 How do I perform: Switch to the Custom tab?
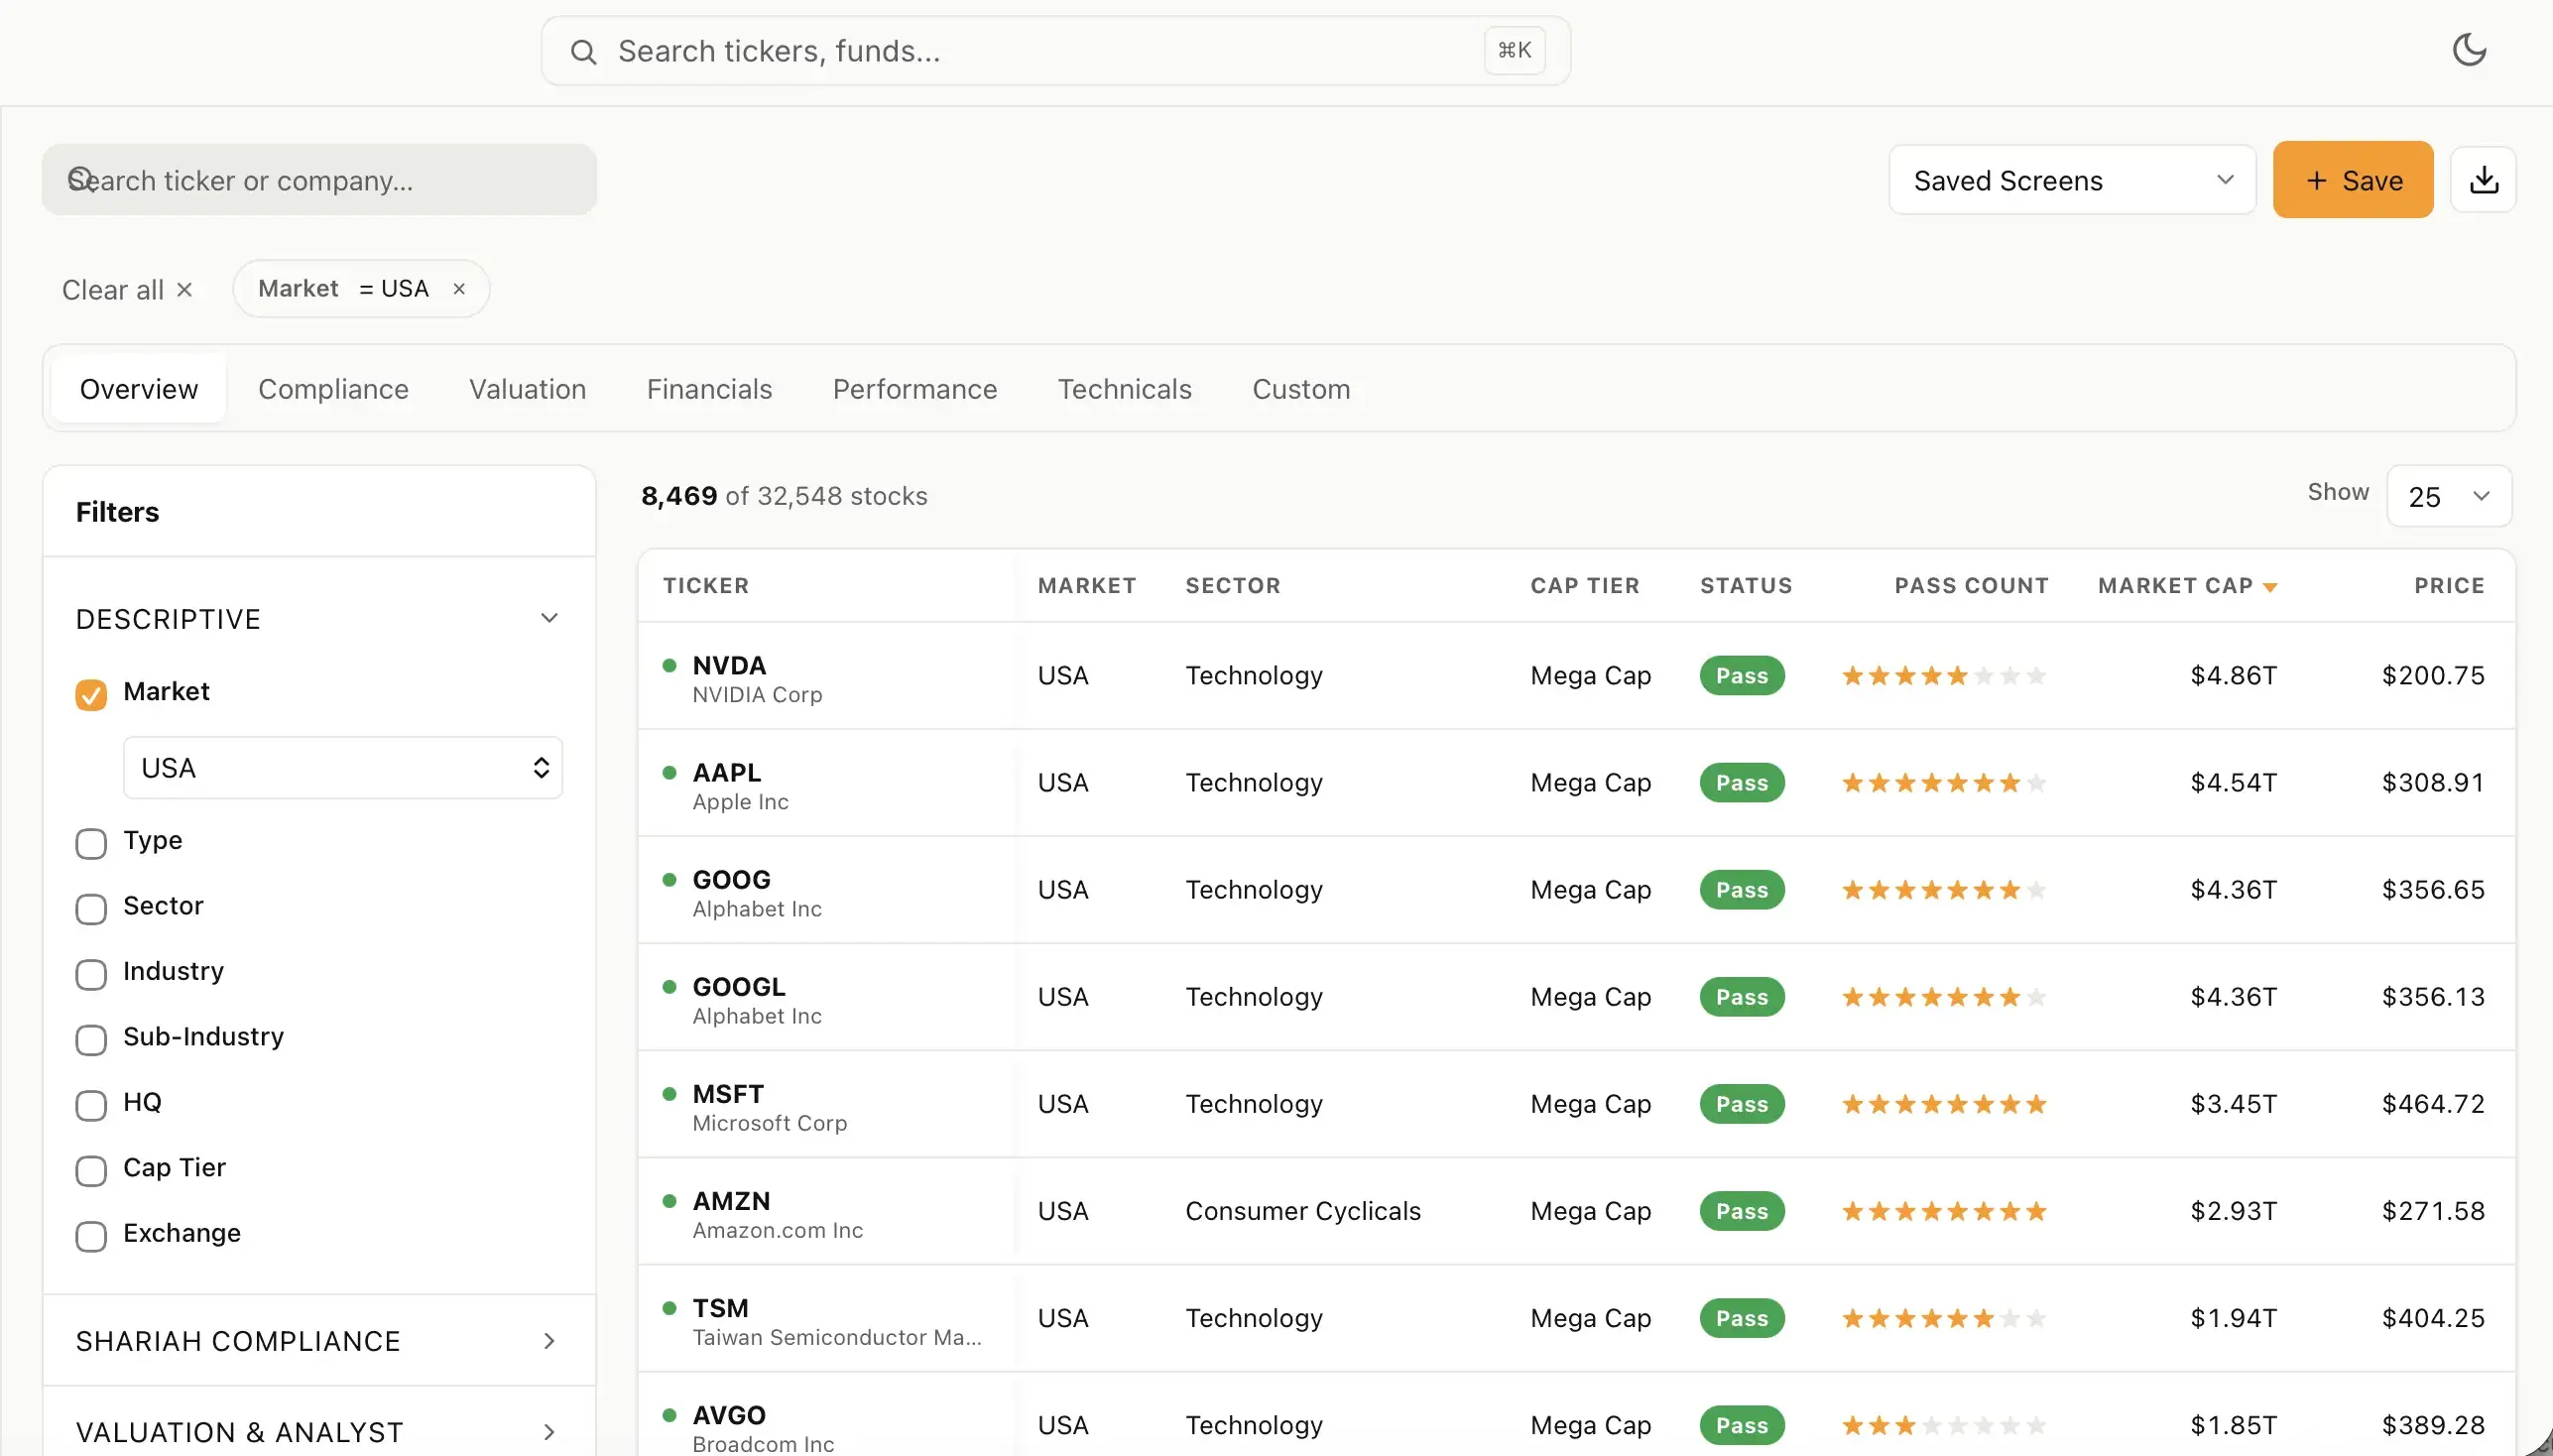click(x=1301, y=389)
